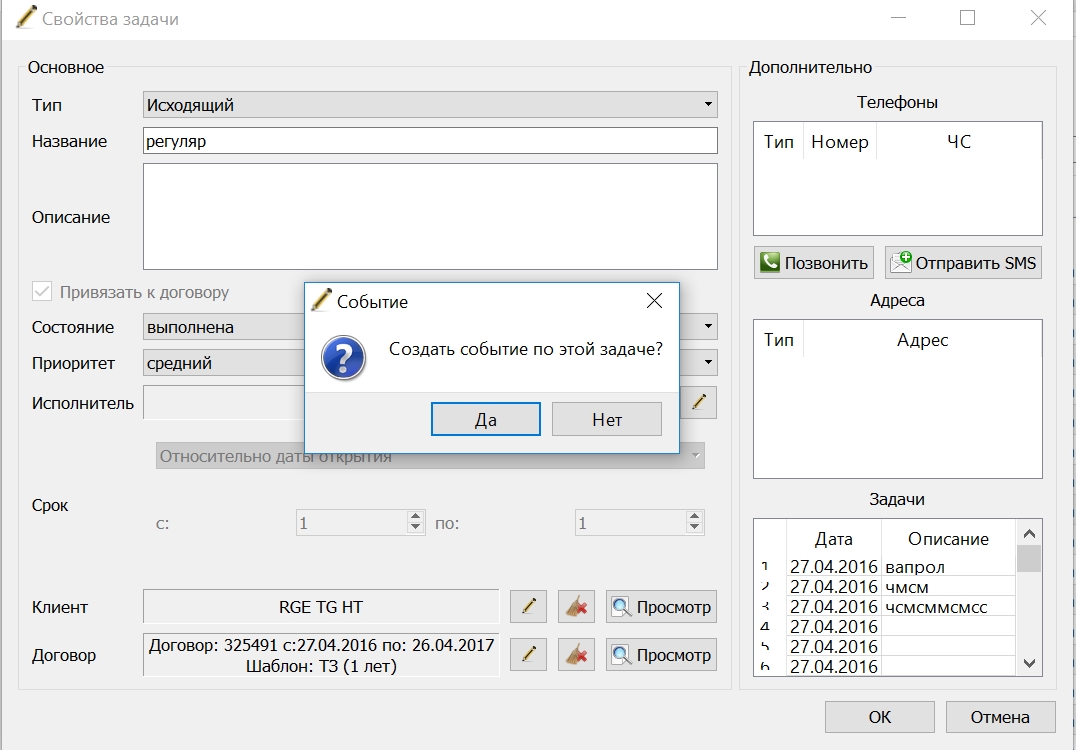The width and height of the screenshot is (1076, 750).
Task: Click the Позвонить phone button
Action: point(814,263)
